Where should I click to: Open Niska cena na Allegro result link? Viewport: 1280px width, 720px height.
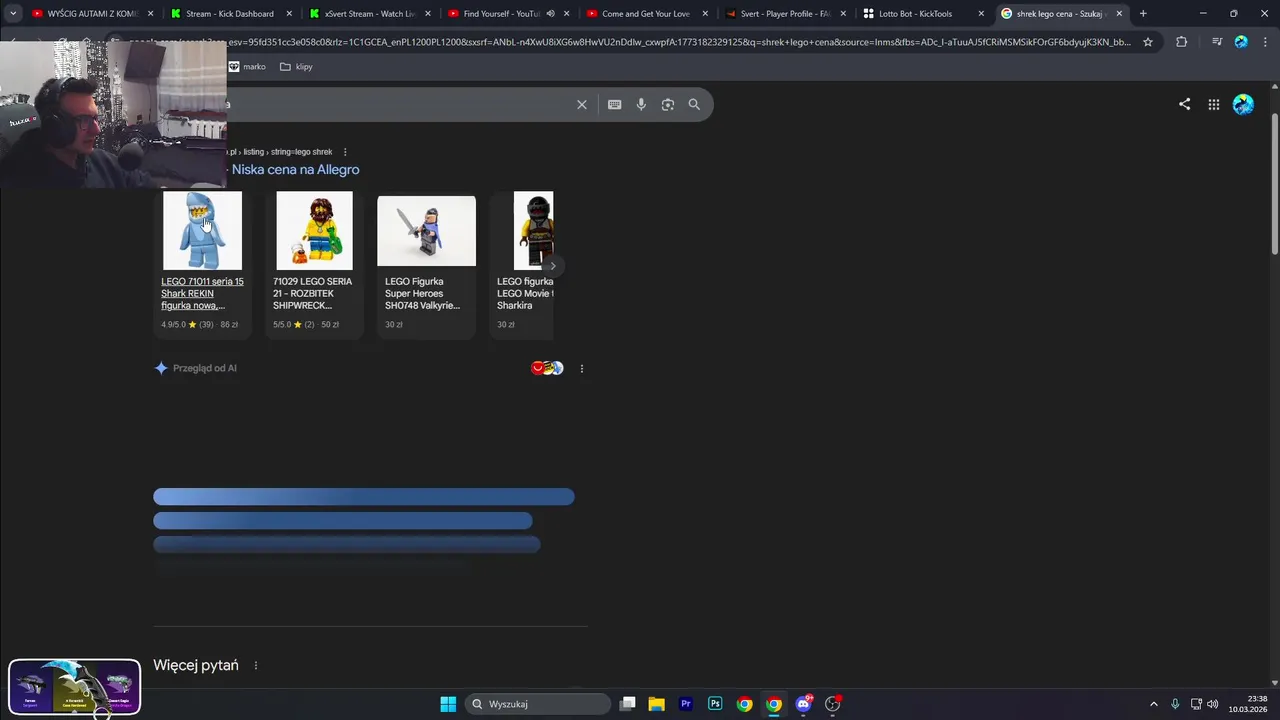coord(295,170)
